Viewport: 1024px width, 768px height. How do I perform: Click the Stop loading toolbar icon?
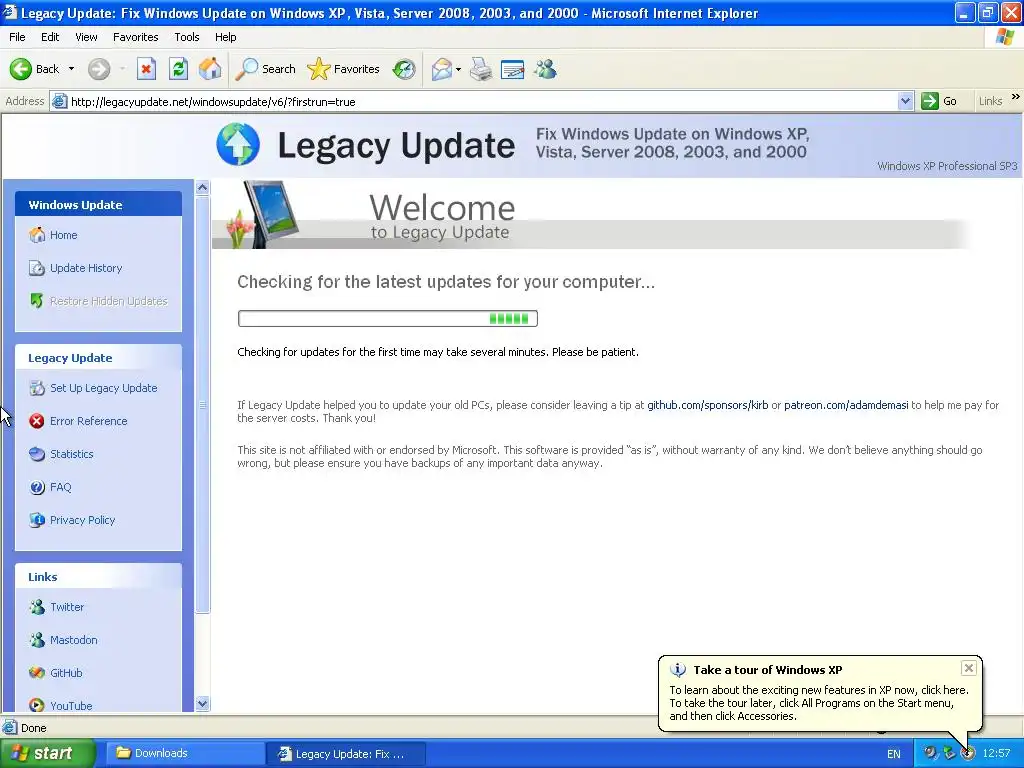tap(146, 69)
